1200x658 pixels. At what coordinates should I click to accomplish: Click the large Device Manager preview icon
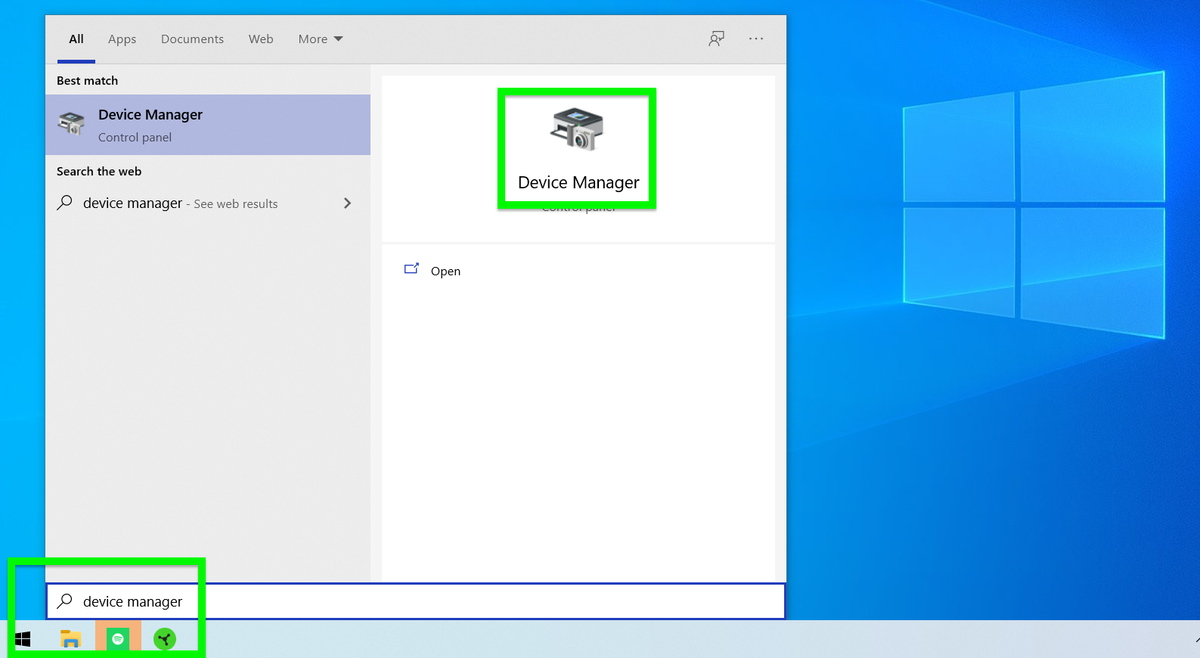576,128
